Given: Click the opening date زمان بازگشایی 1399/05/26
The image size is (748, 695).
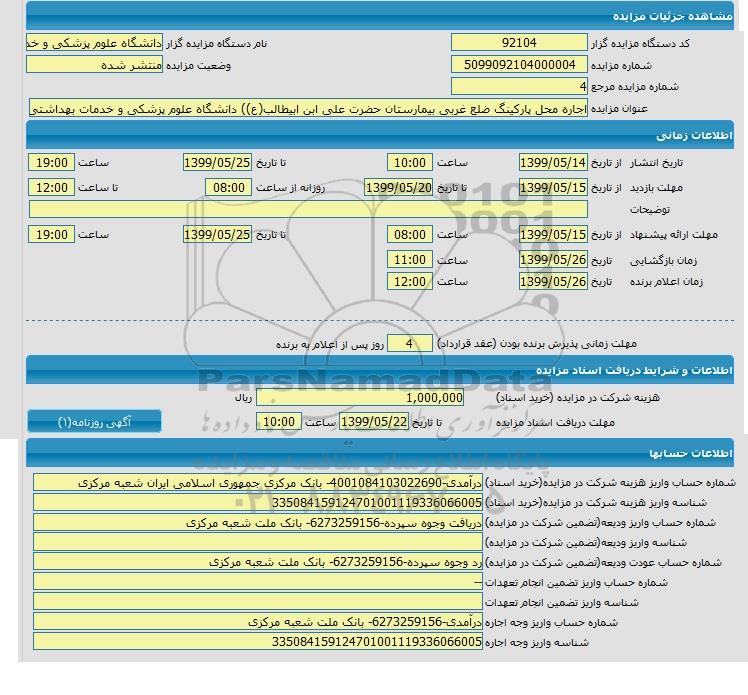Looking at the screenshot, I should [x=553, y=259].
